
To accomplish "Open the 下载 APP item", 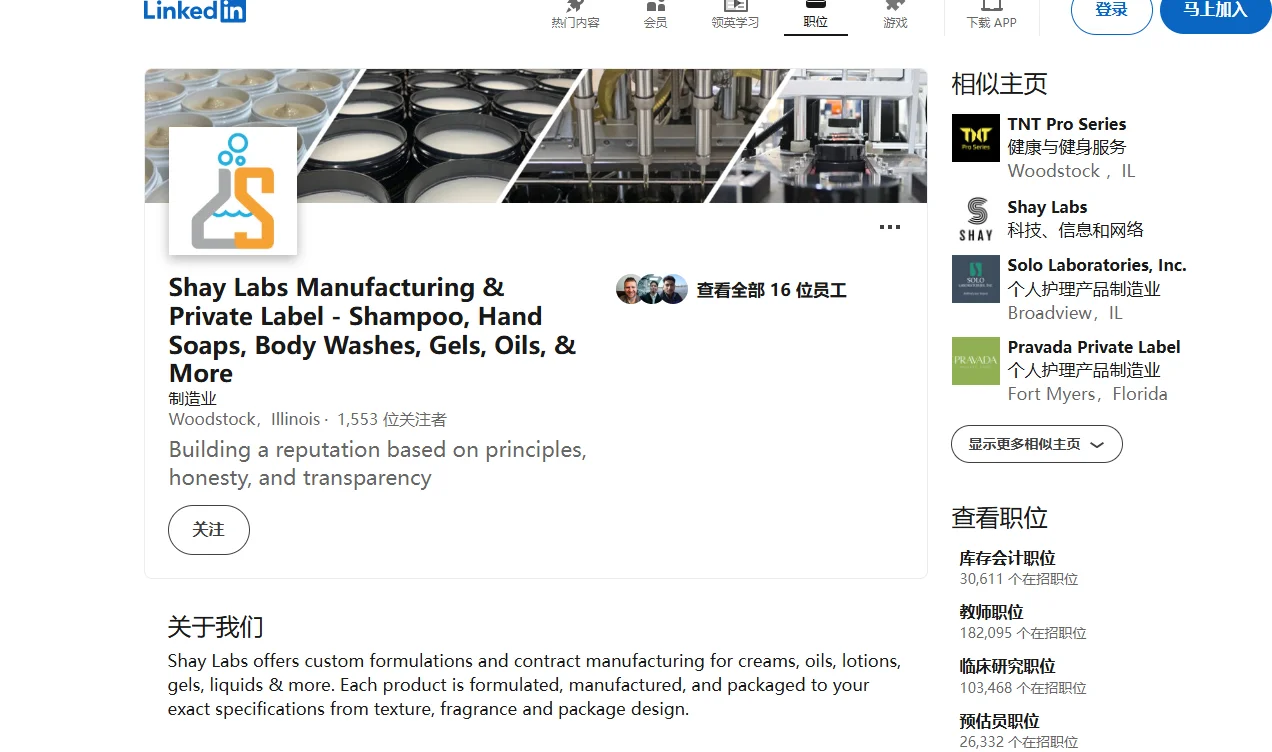I will tap(992, 16).
